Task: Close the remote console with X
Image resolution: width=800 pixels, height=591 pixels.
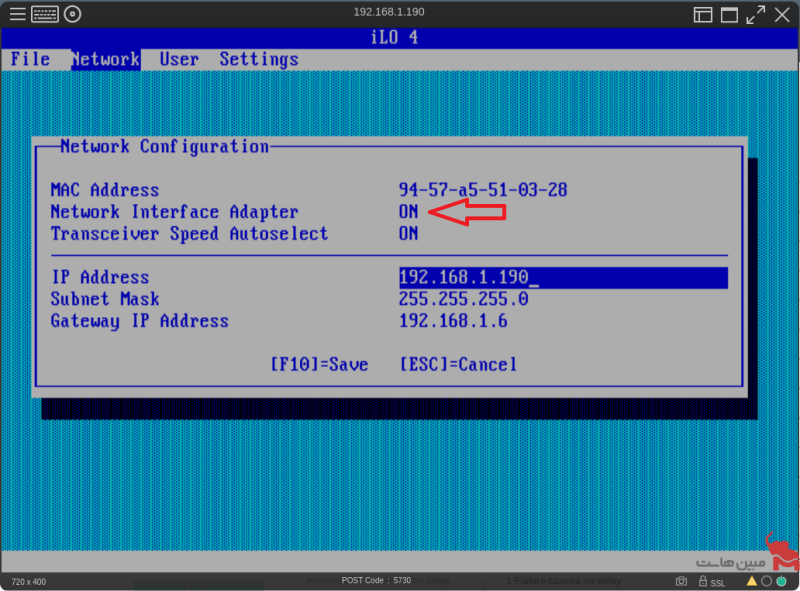Action: pos(782,14)
